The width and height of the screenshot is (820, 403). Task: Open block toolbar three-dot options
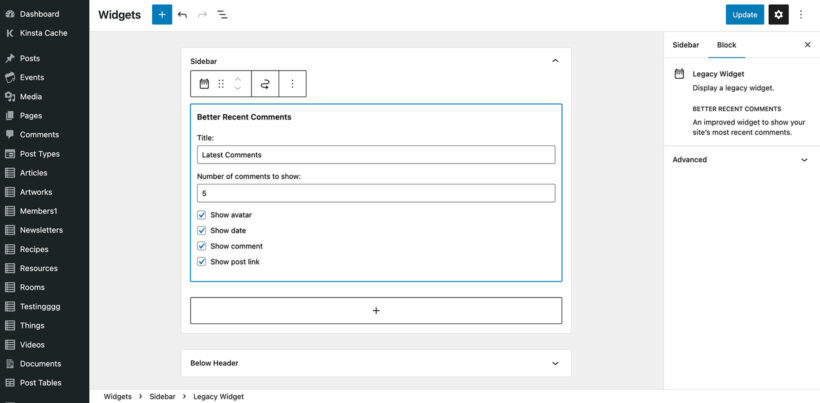click(292, 84)
